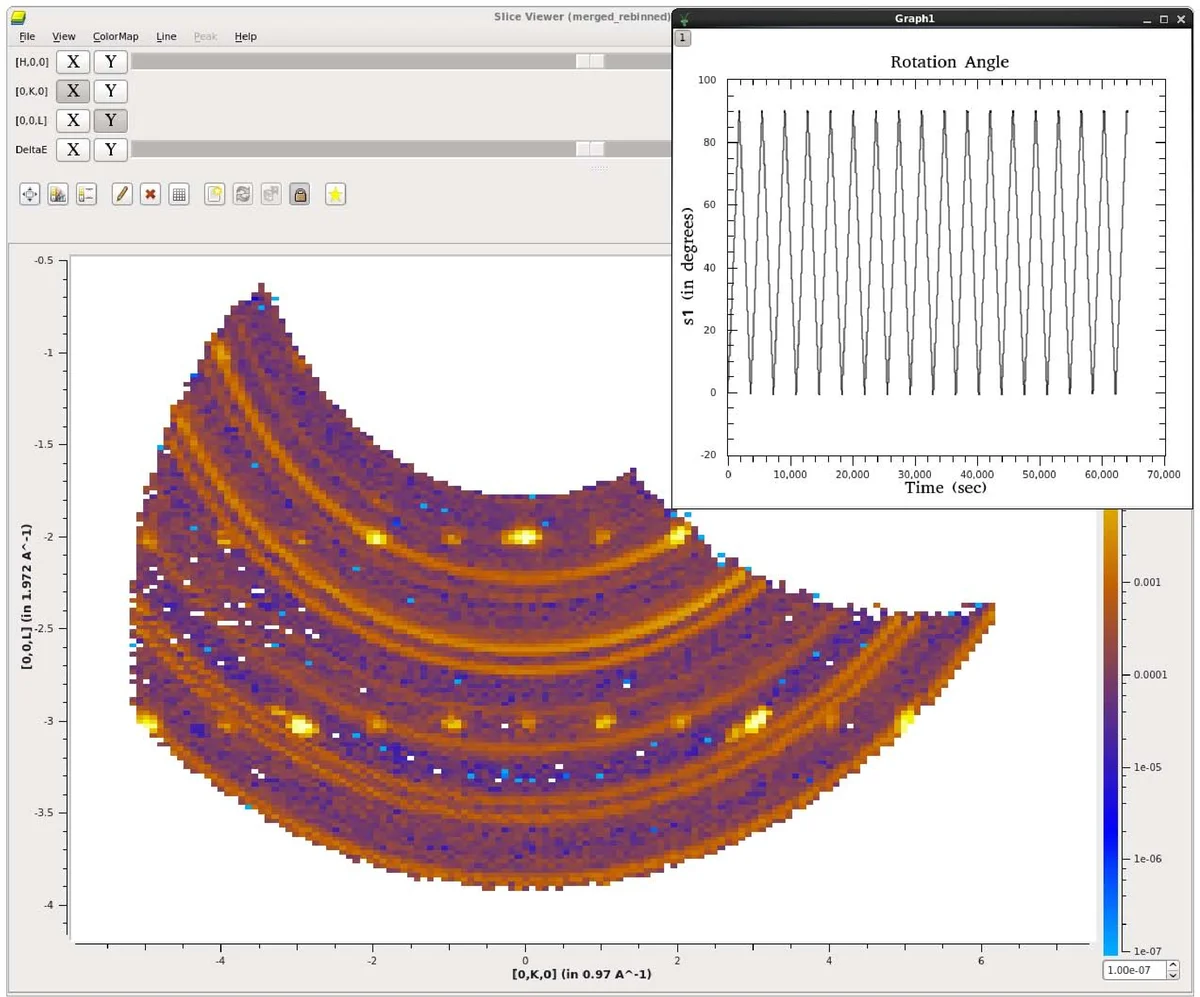This screenshot has height=997, width=1200.
Task: Set [H,0,0] as the X axis
Action: click(x=72, y=61)
